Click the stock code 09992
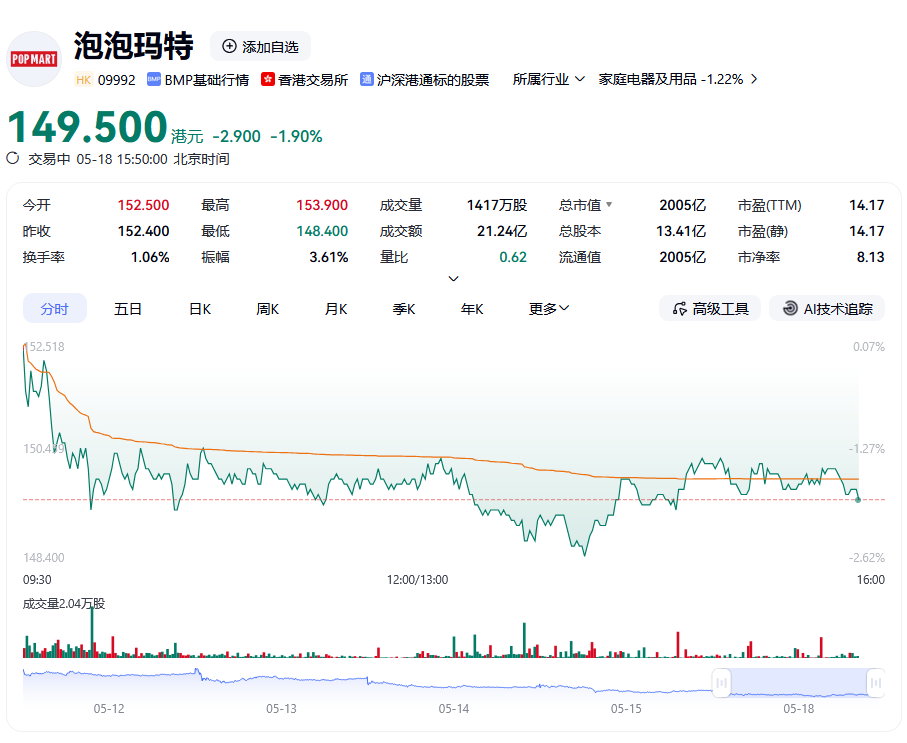 tap(116, 80)
